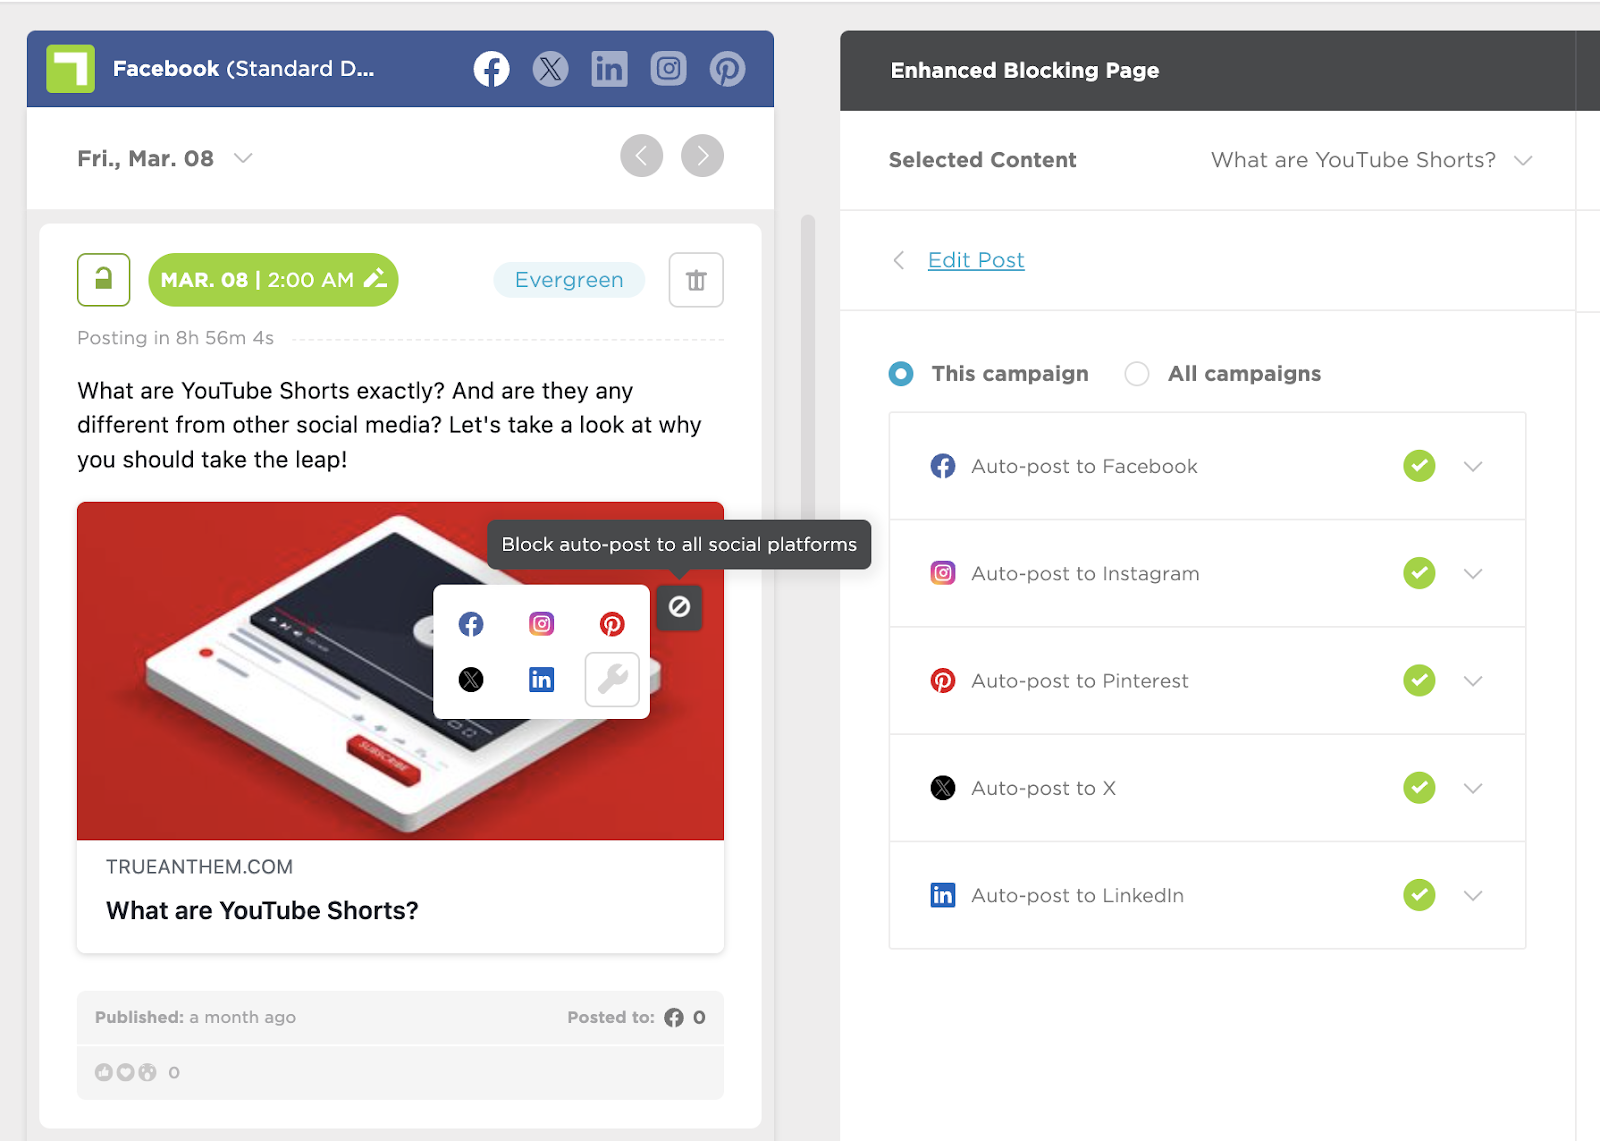Image resolution: width=1600 pixels, height=1141 pixels.
Task: Click the block auto-post circle-slash icon
Action: point(679,607)
